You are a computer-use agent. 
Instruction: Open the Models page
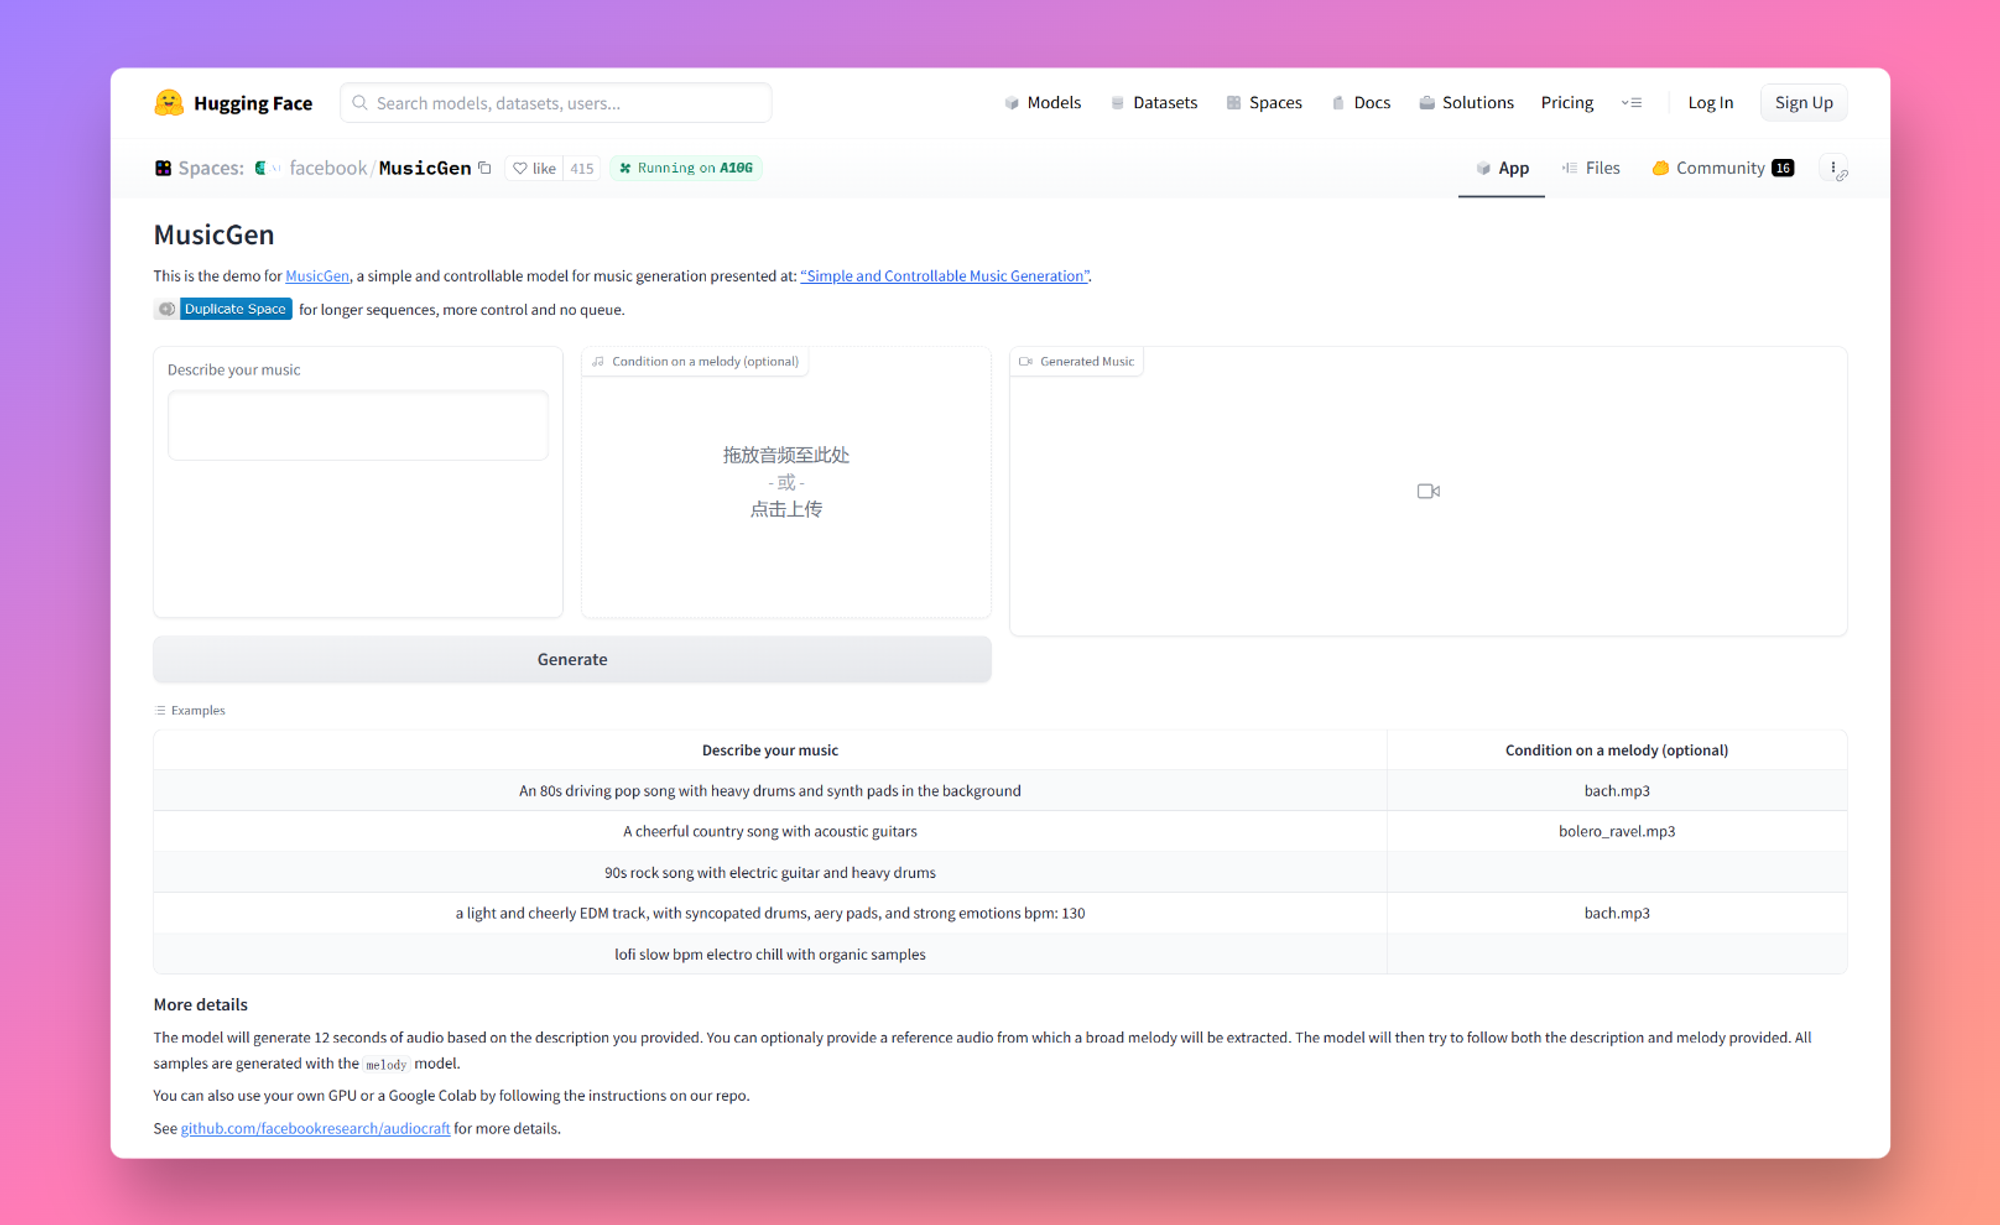(1043, 103)
